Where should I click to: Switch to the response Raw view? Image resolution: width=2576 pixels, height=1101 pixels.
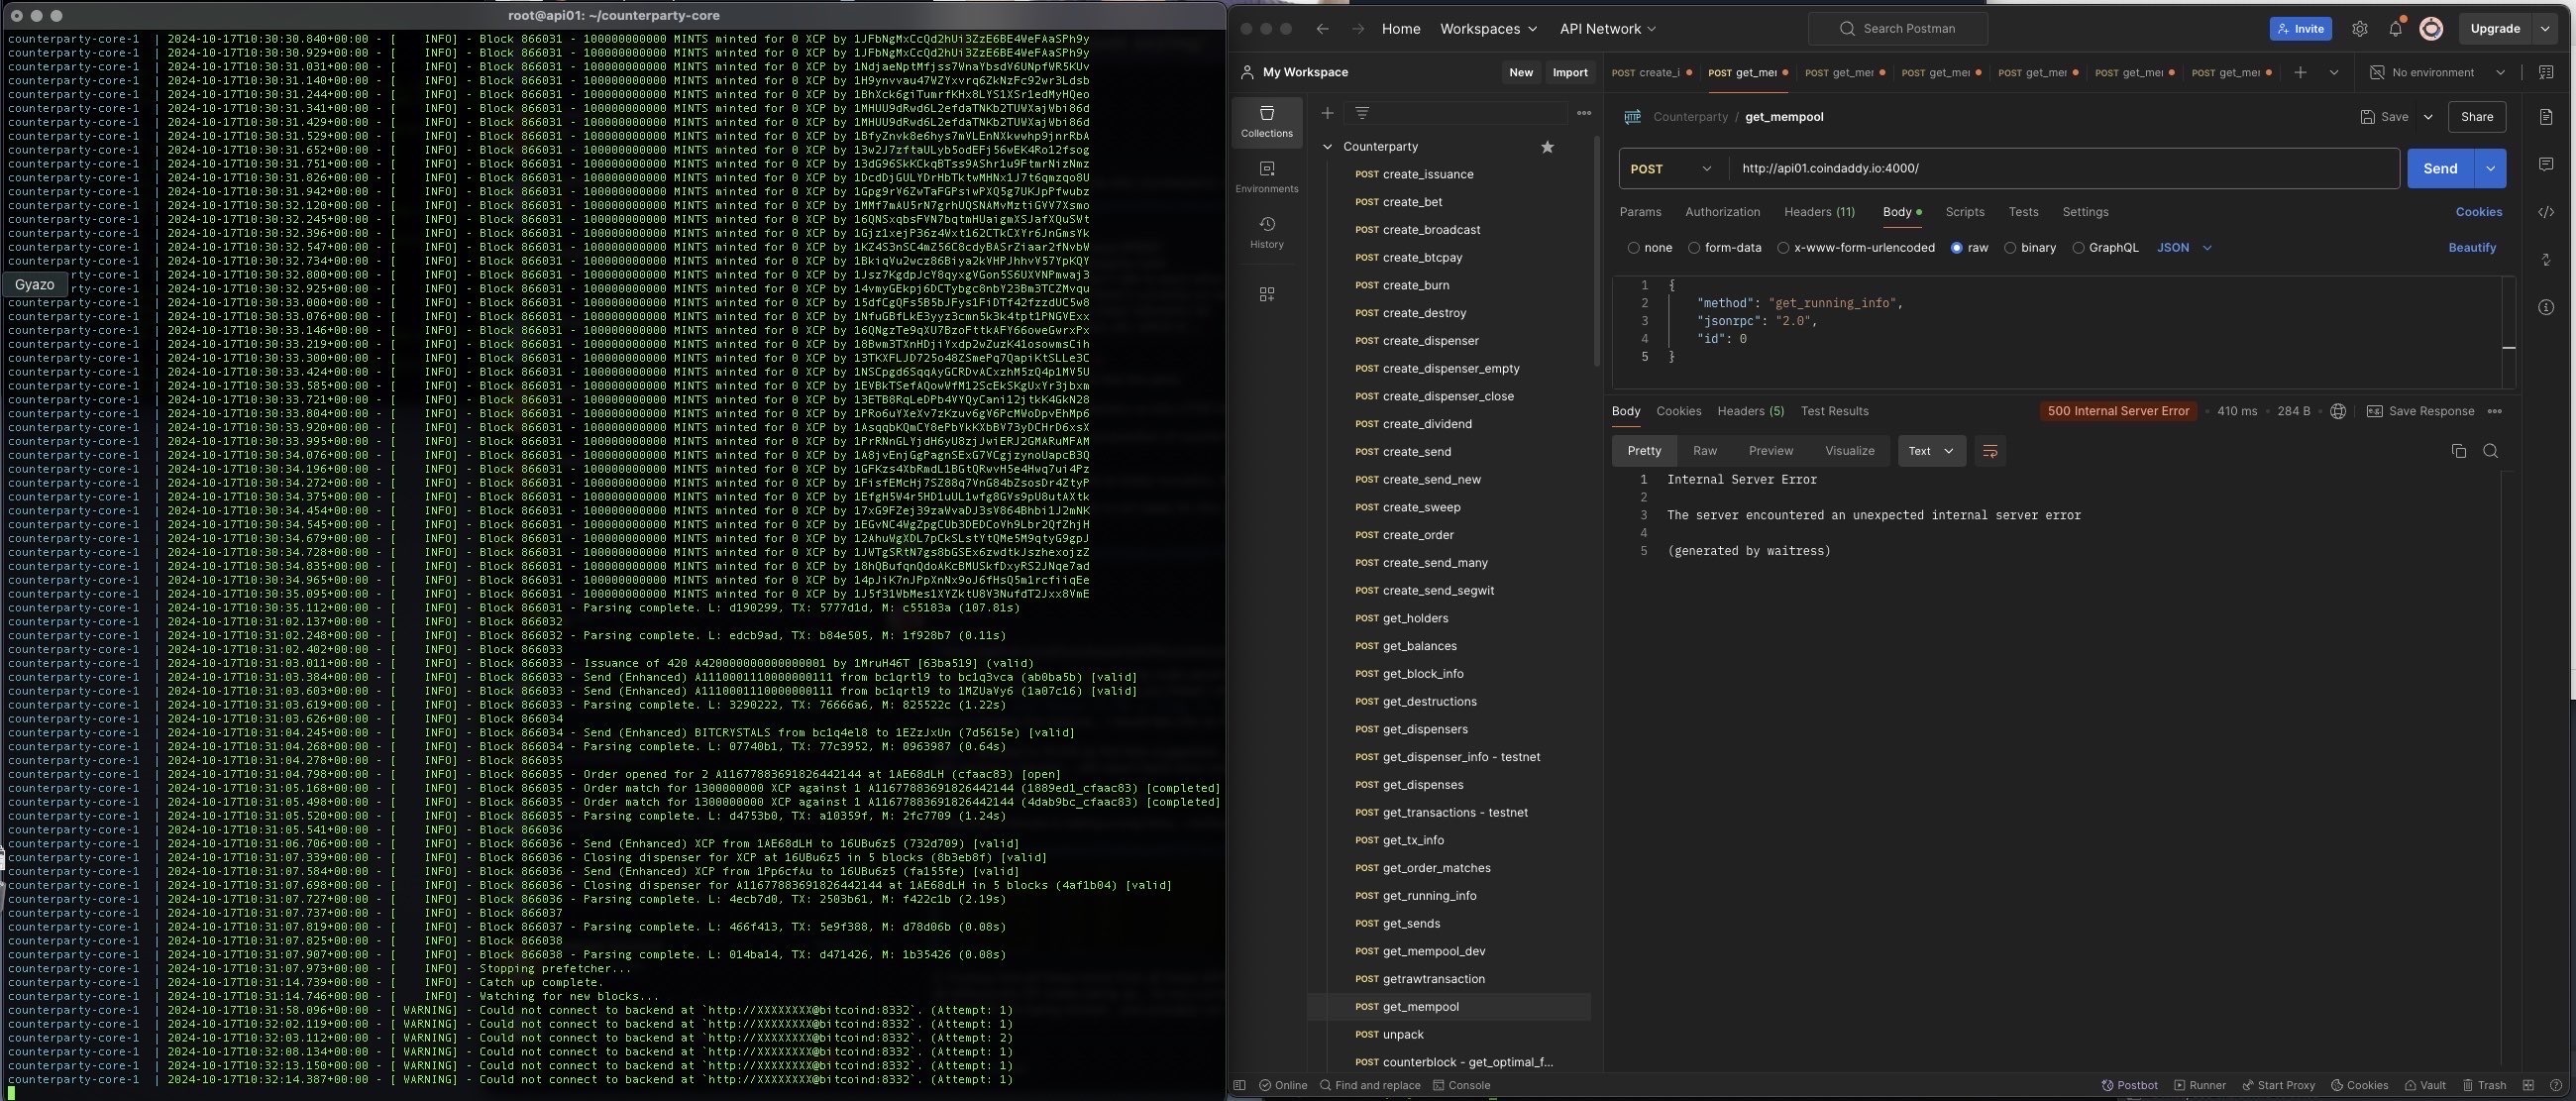(1704, 451)
